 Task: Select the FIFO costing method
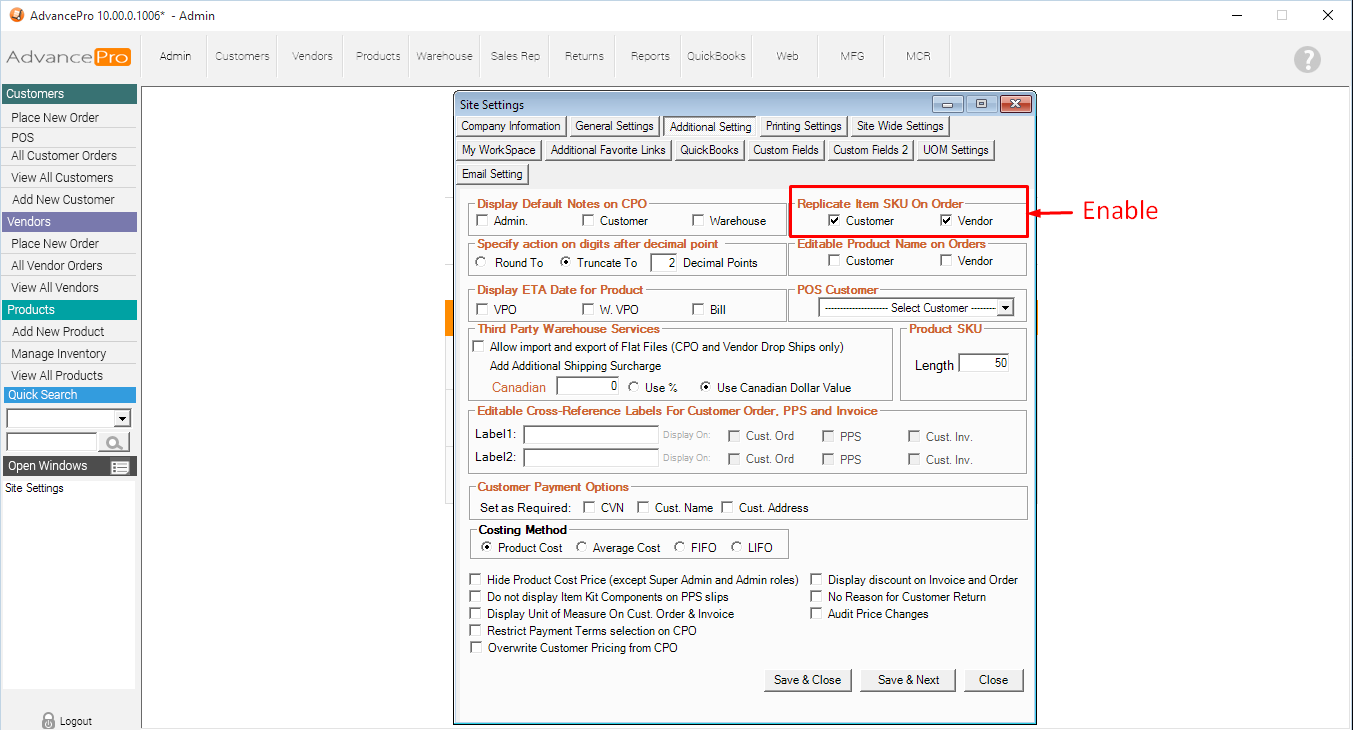point(680,548)
